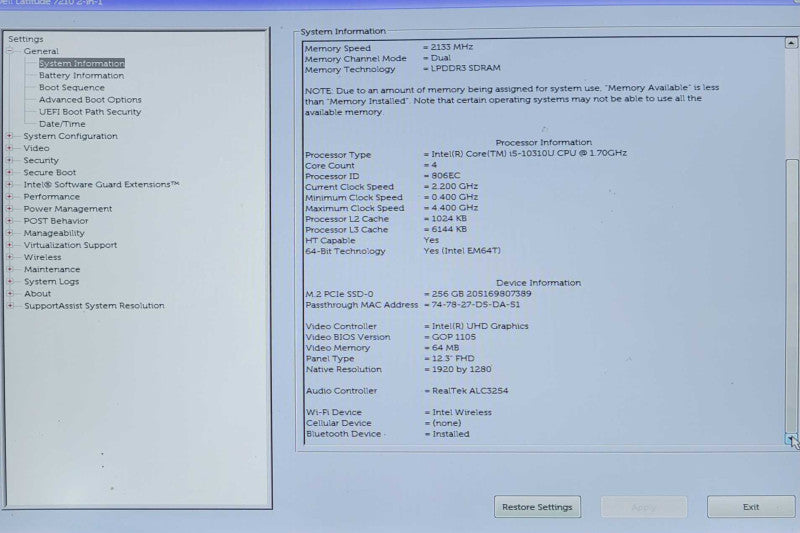Expand the Power Management node
The height and width of the screenshot is (533, 800).
point(9,209)
